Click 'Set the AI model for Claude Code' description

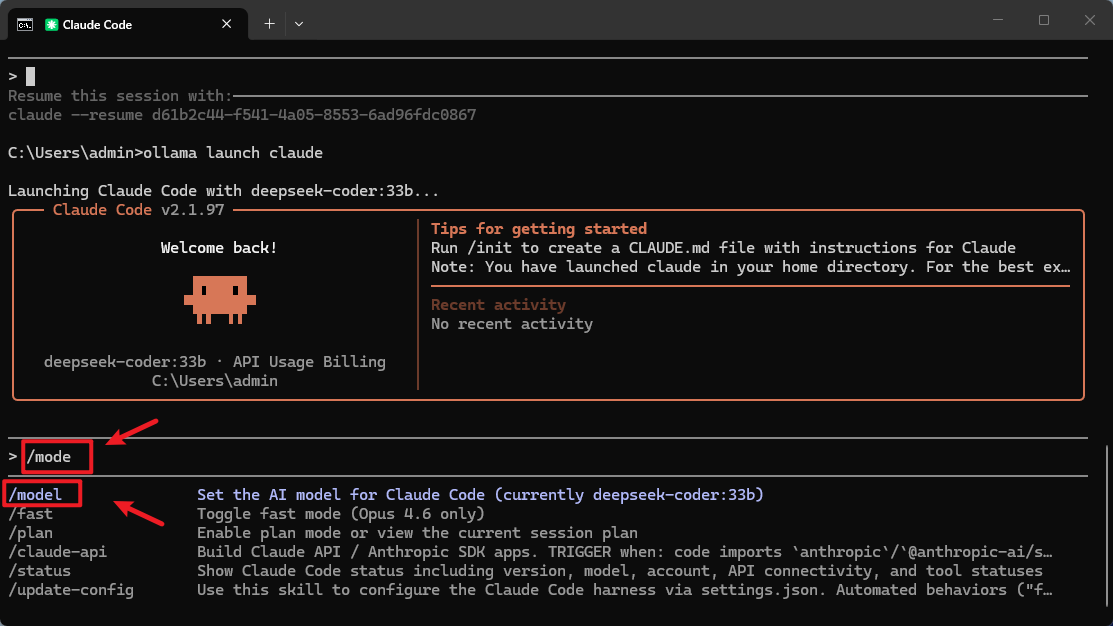480,495
